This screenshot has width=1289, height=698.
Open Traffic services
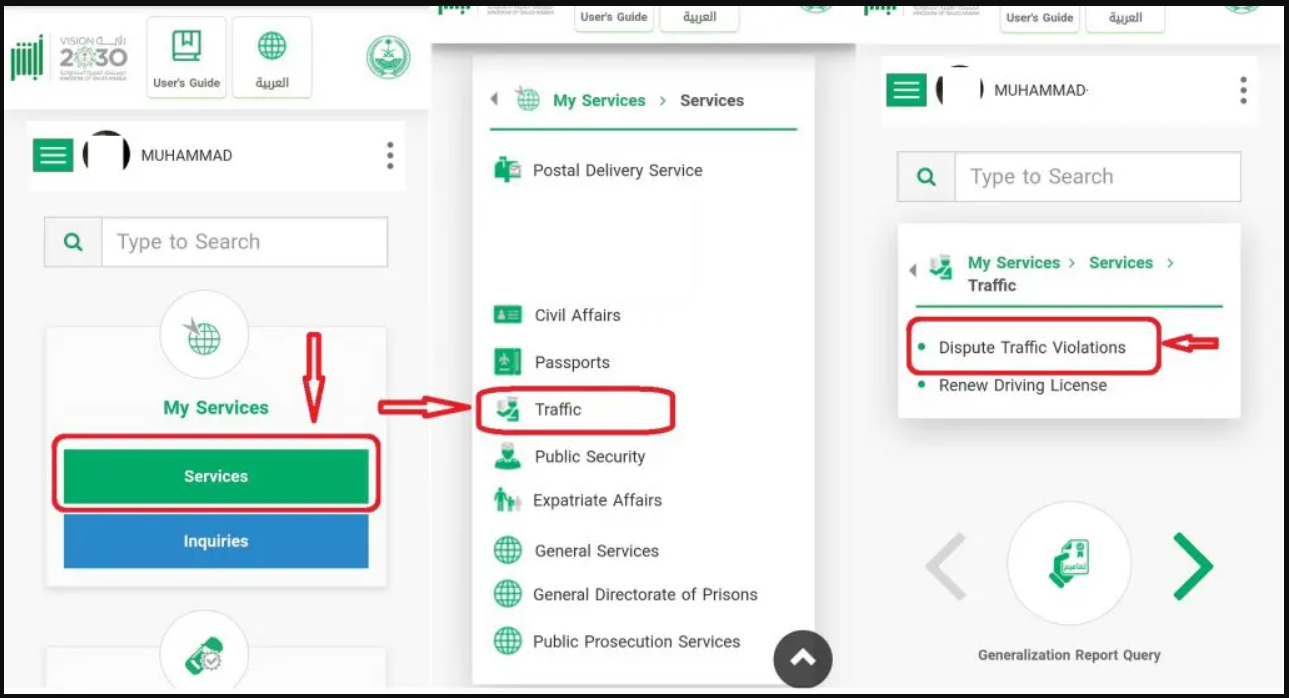[x=557, y=409]
